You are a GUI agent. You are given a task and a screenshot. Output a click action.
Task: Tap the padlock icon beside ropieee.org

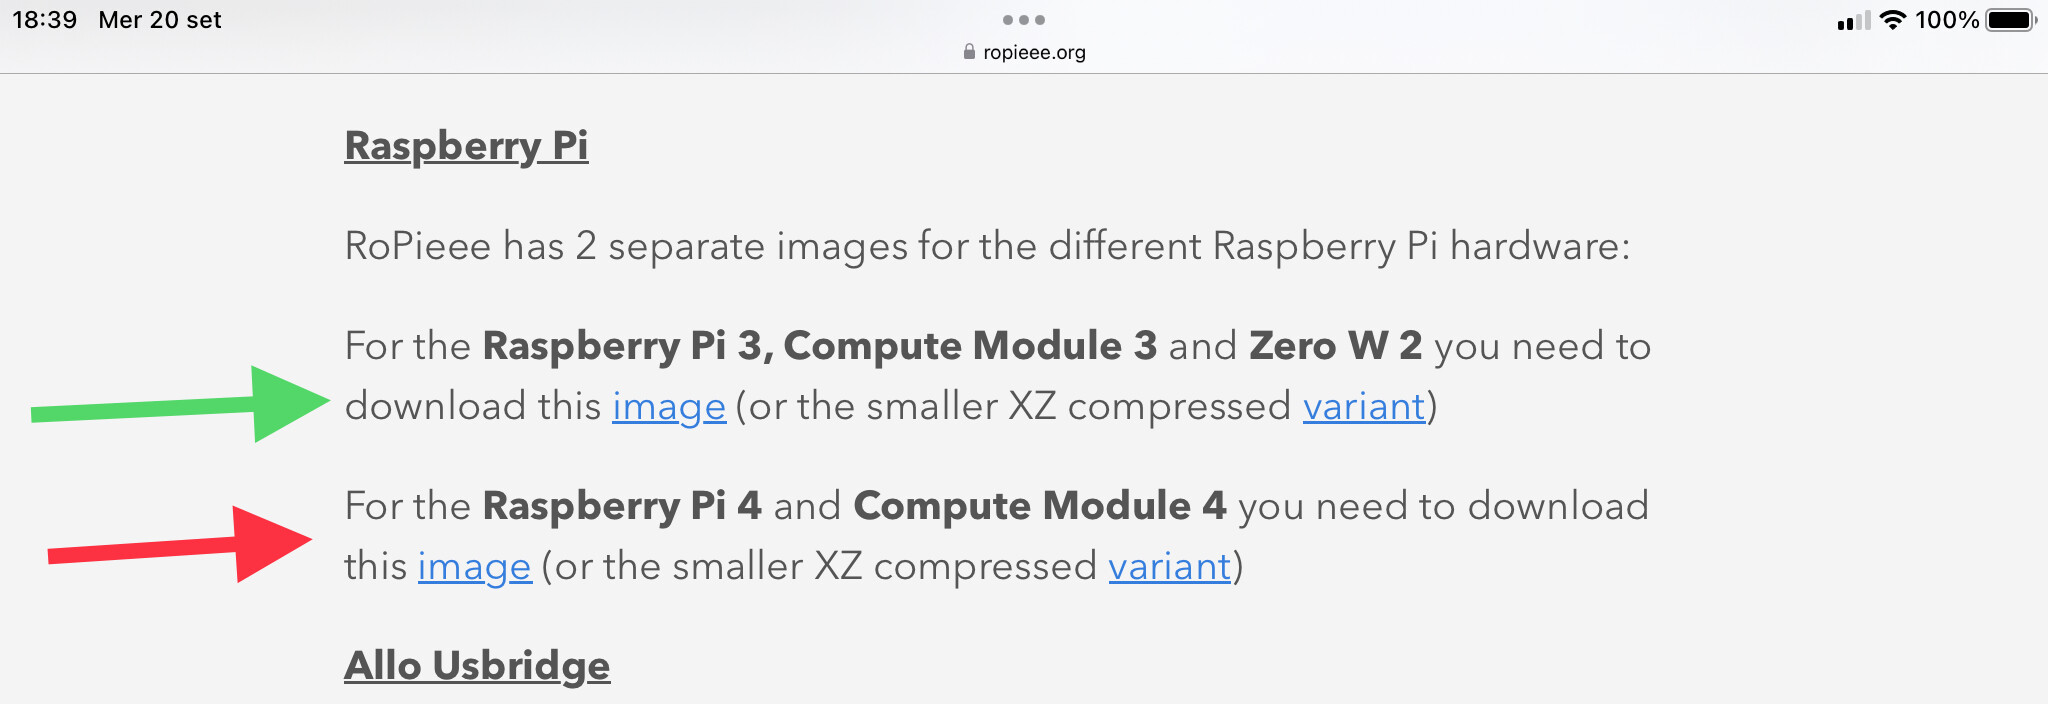coord(969,52)
